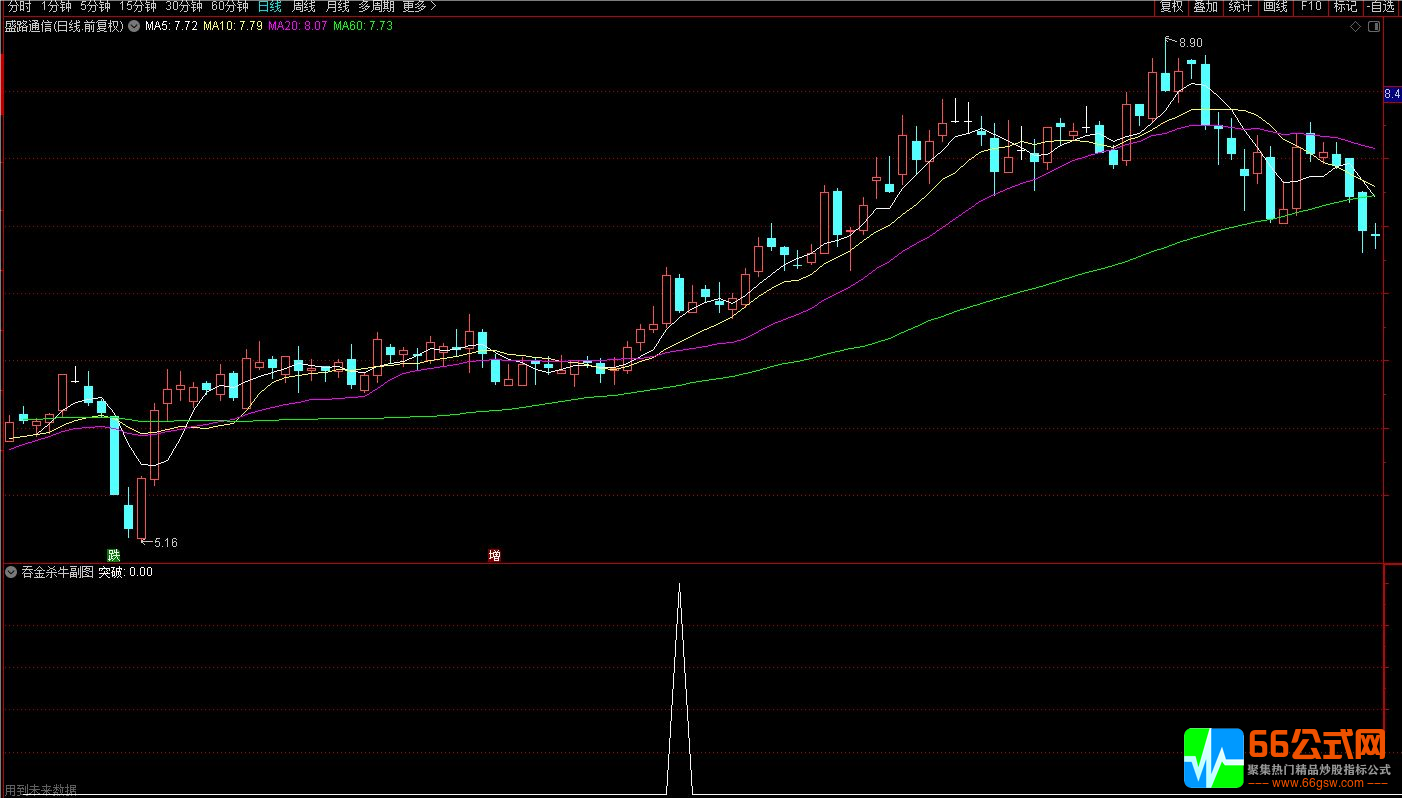Open the dropdown arrow beside 盛路通信 title
This screenshot has height=798, width=1402.
[x=133, y=27]
